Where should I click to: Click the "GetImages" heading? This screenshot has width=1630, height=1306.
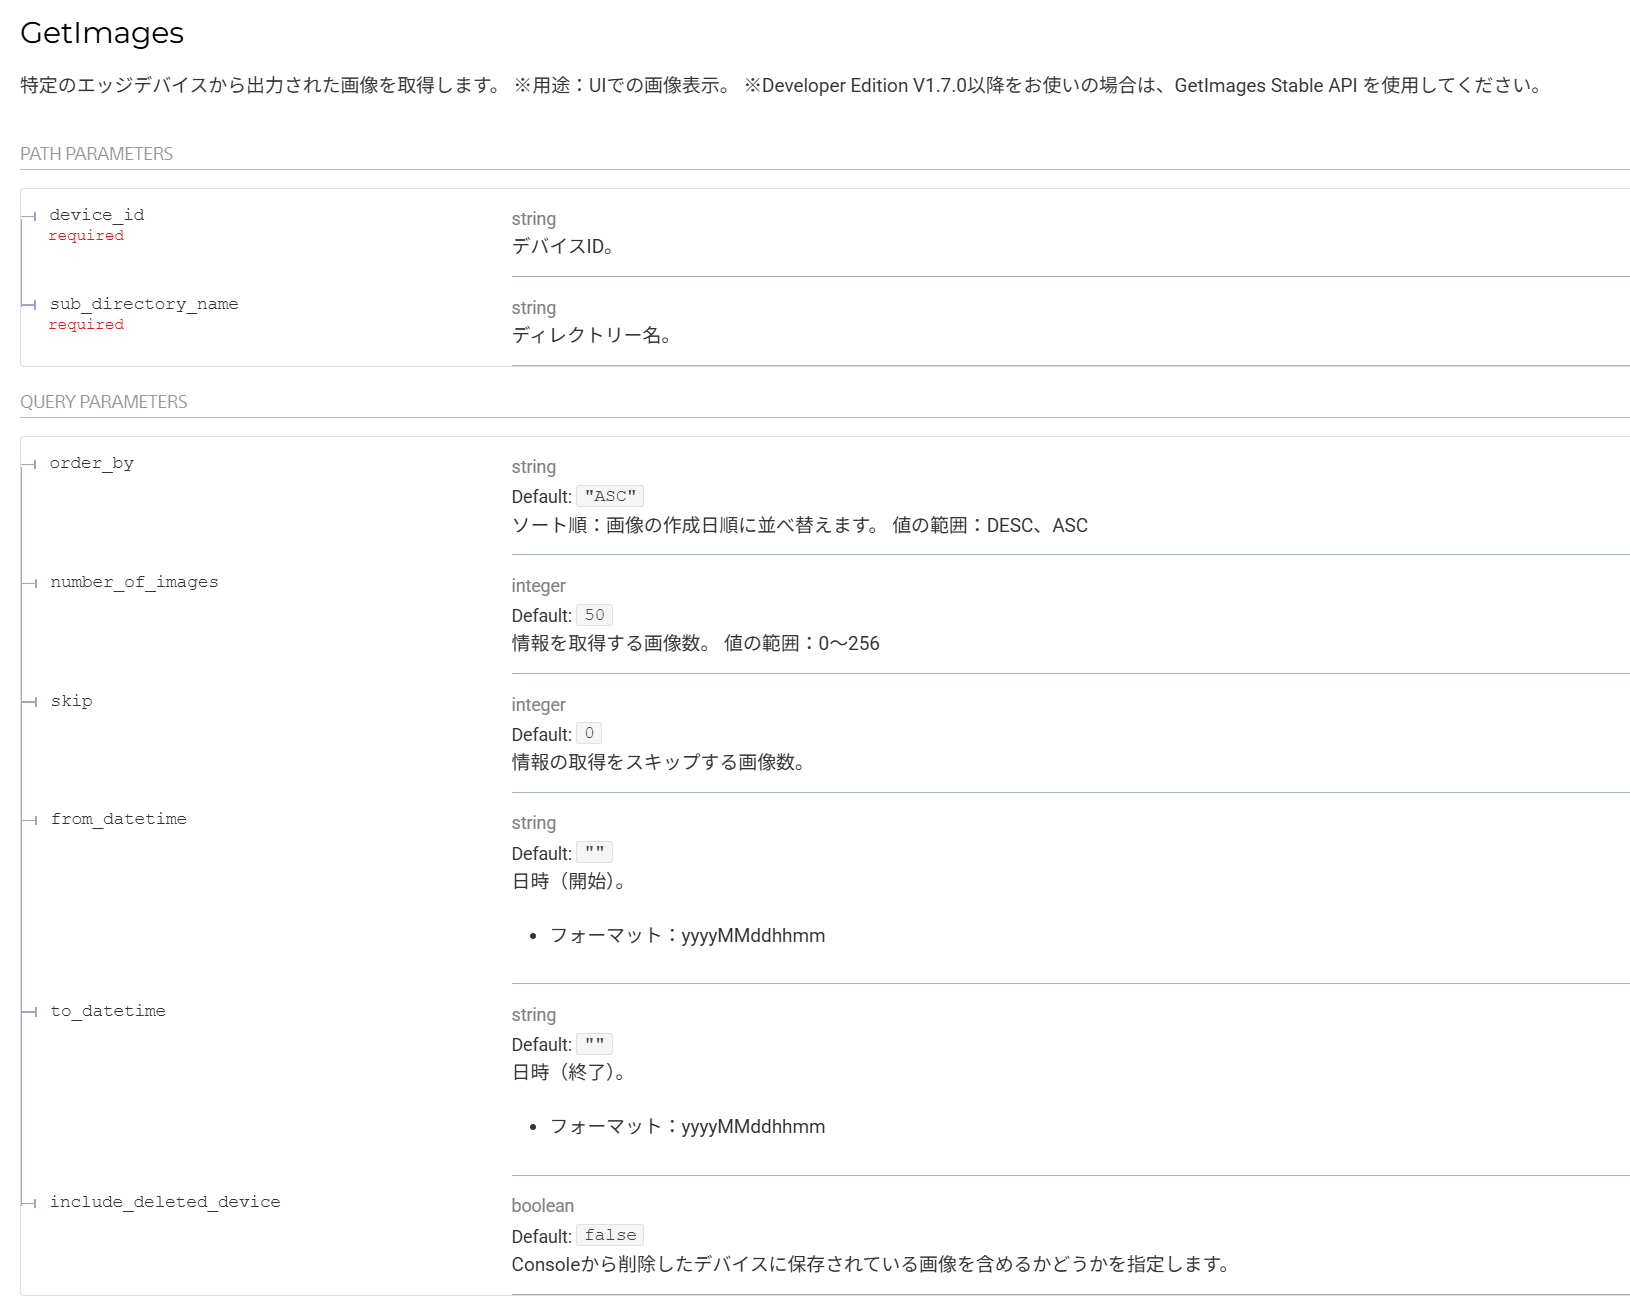[102, 33]
